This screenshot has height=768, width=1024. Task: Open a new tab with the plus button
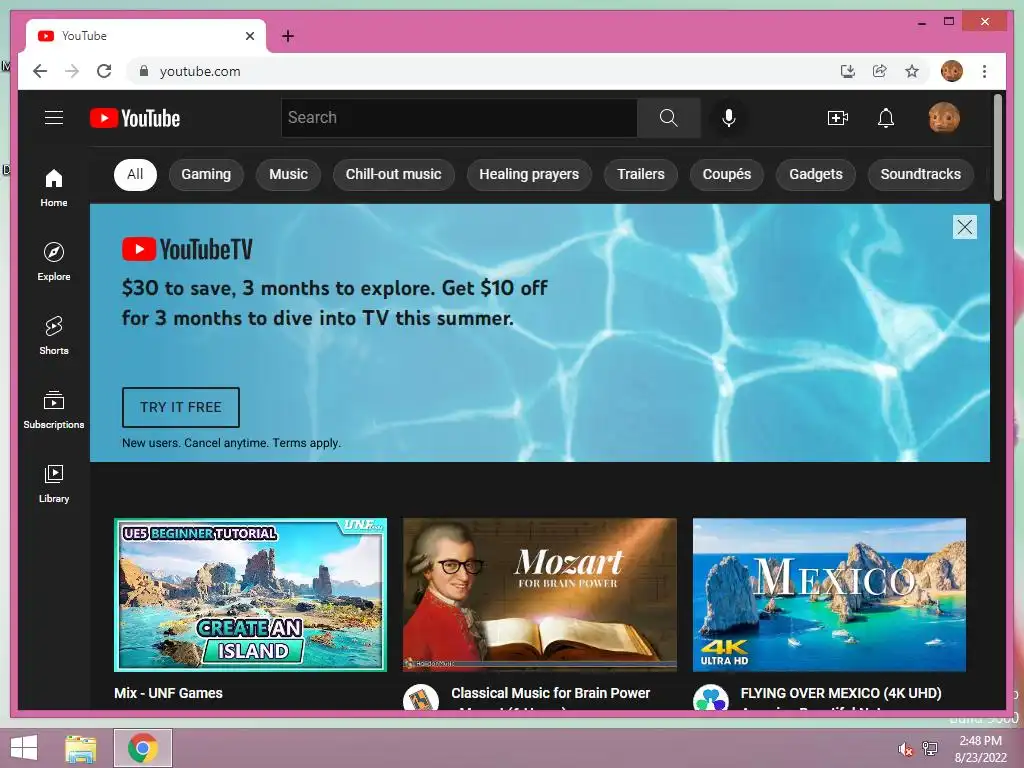pyautogui.click(x=288, y=36)
